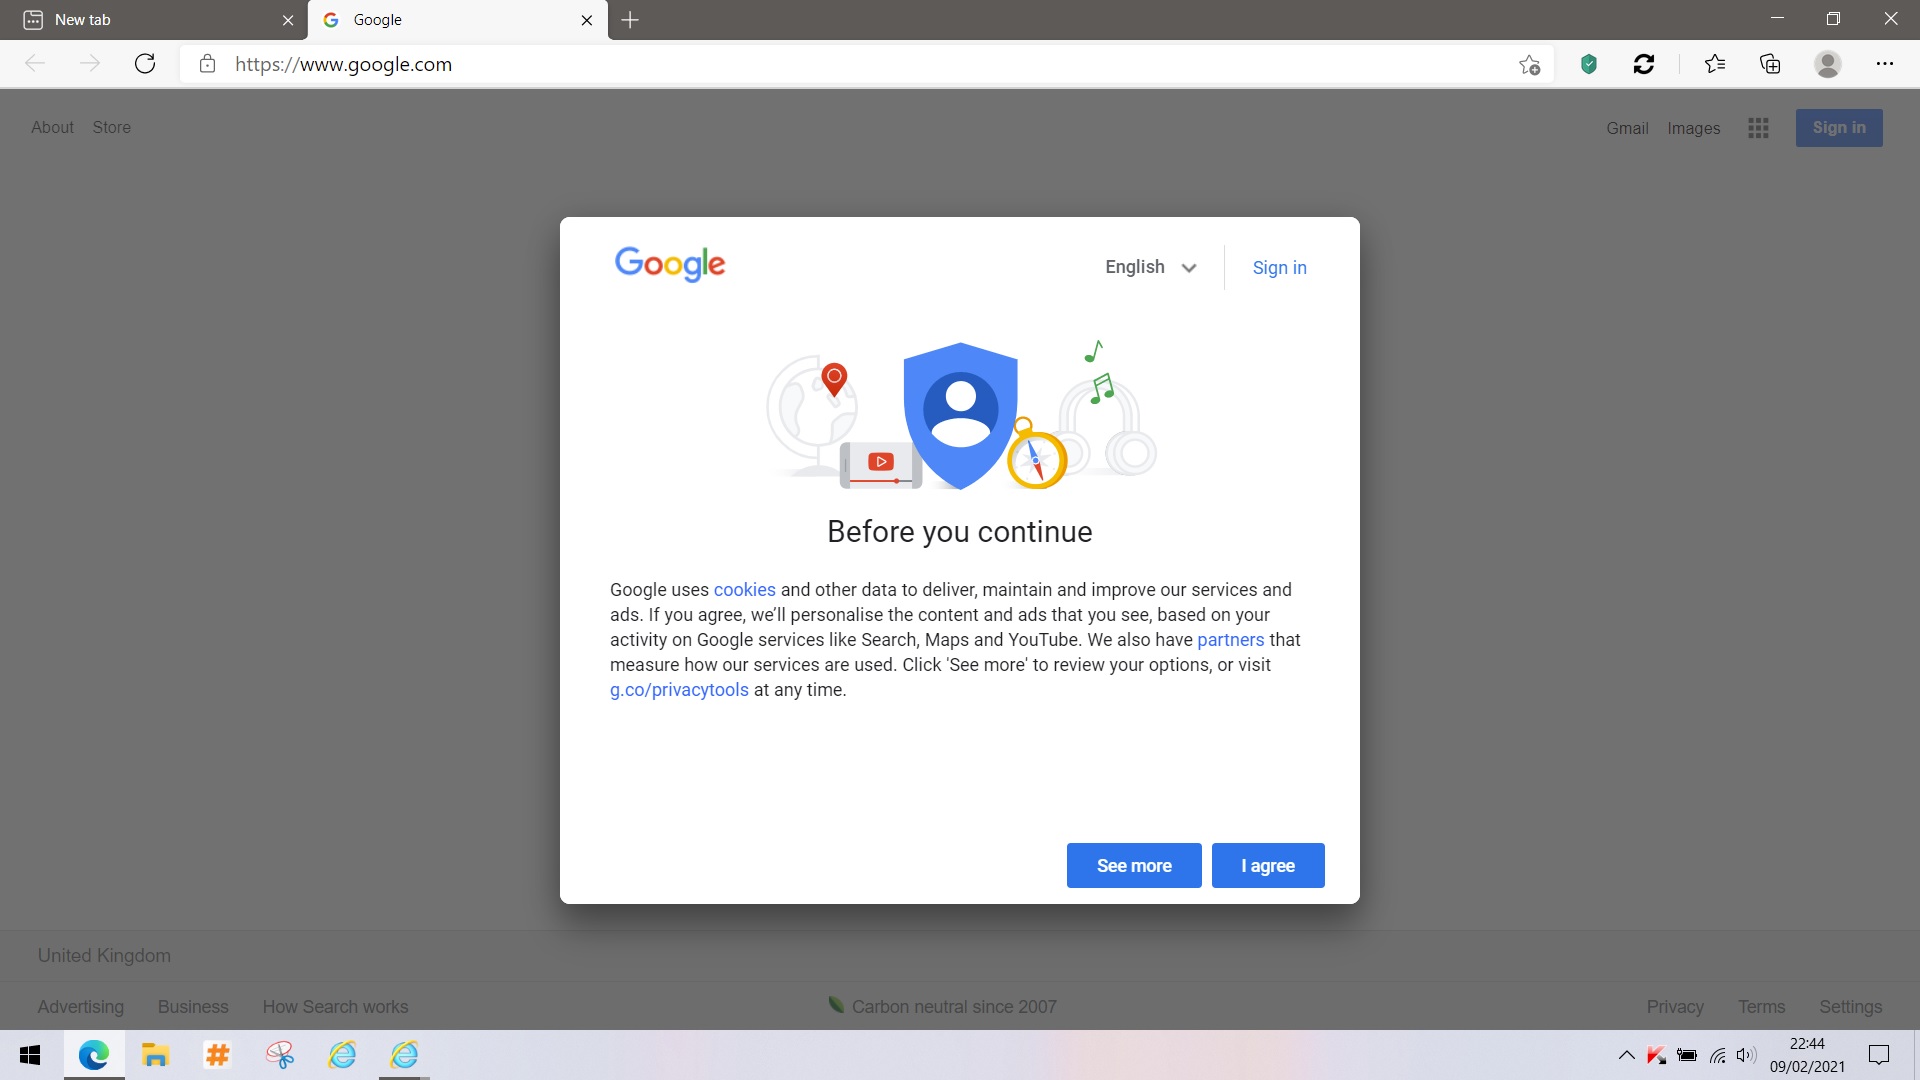Show hidden system tray icons chevron
This screenshot has height=1080, width=1920.
click(1626, 1055)
